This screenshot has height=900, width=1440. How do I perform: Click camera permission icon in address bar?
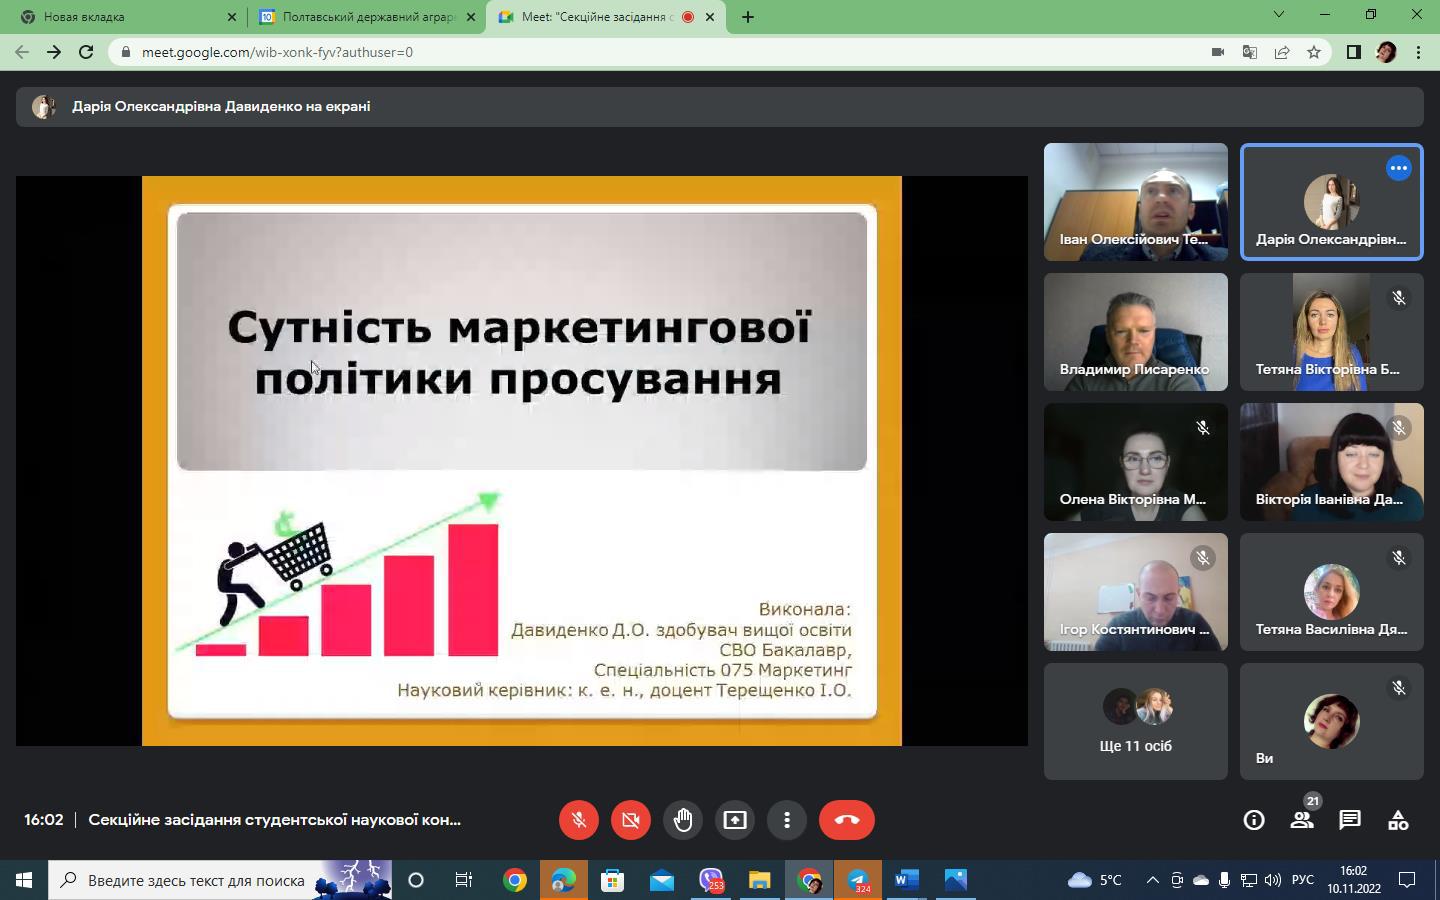pyautogui.click(x=1217, y=52)
